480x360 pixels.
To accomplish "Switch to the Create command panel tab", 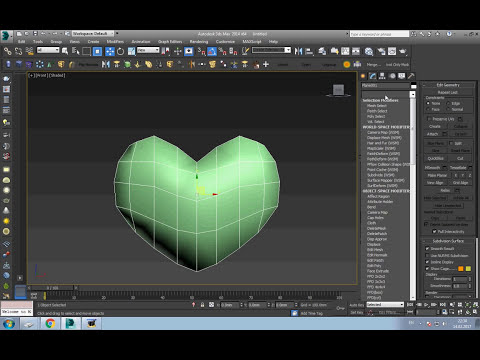I will [x=363, y=76].
